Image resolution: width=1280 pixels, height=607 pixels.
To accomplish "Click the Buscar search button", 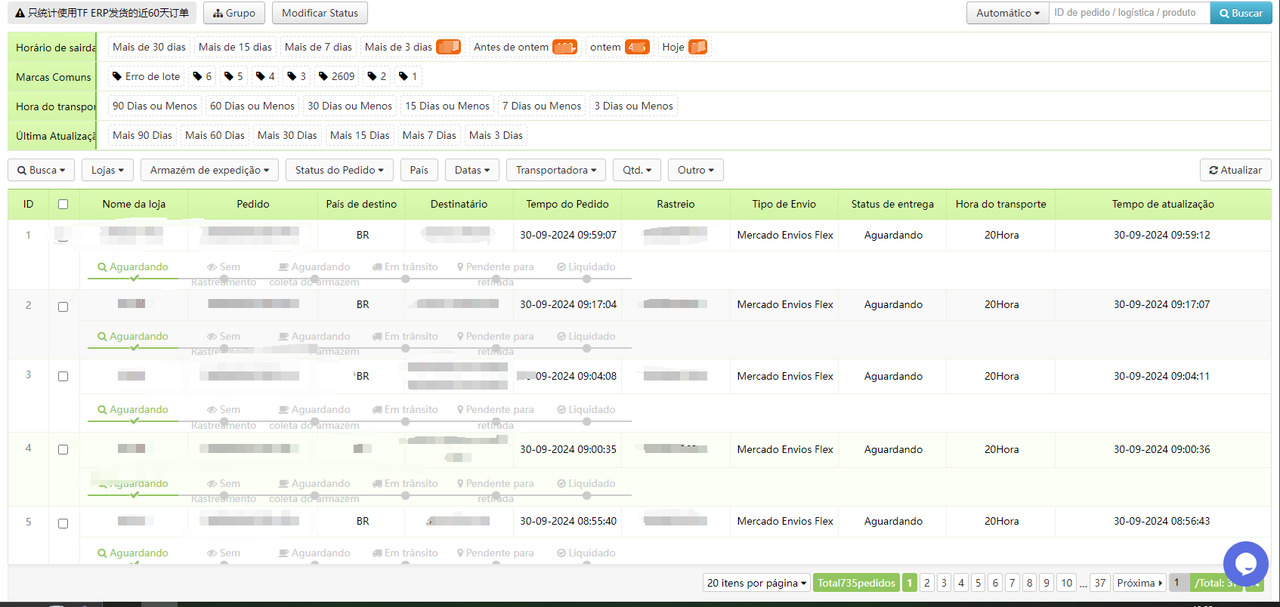I will tap(1240, 13).
